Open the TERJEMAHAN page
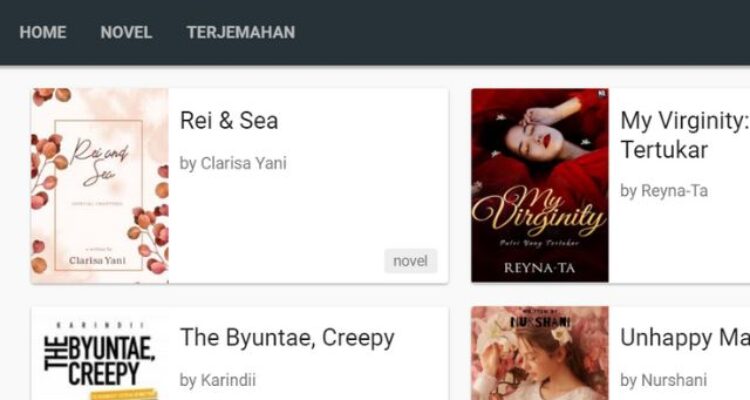This screenshot has height=400, width=750. coord(241,32)
